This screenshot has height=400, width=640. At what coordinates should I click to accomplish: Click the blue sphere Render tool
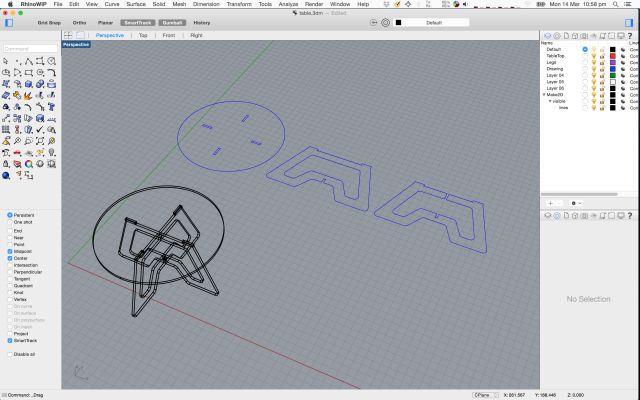click(x=6, y=176)
